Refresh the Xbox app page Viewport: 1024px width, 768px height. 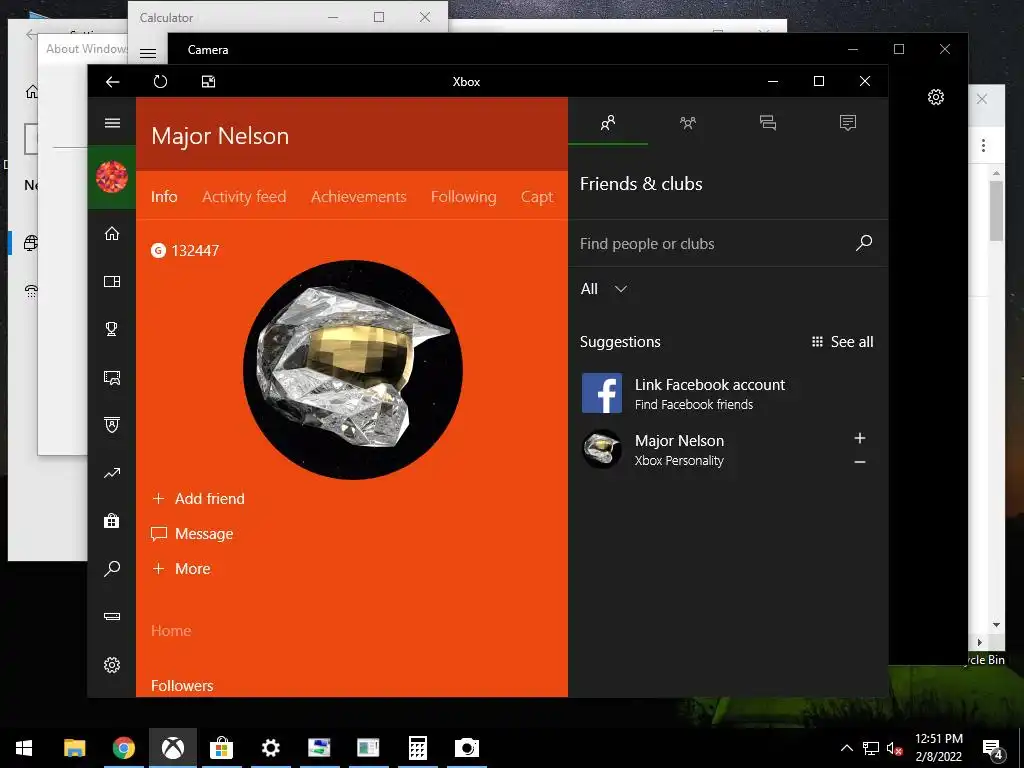160,82
